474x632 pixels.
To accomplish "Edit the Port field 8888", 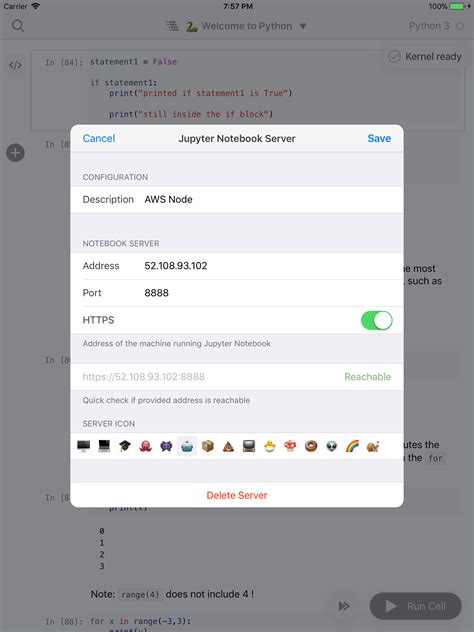I will [x=237, y=293].
